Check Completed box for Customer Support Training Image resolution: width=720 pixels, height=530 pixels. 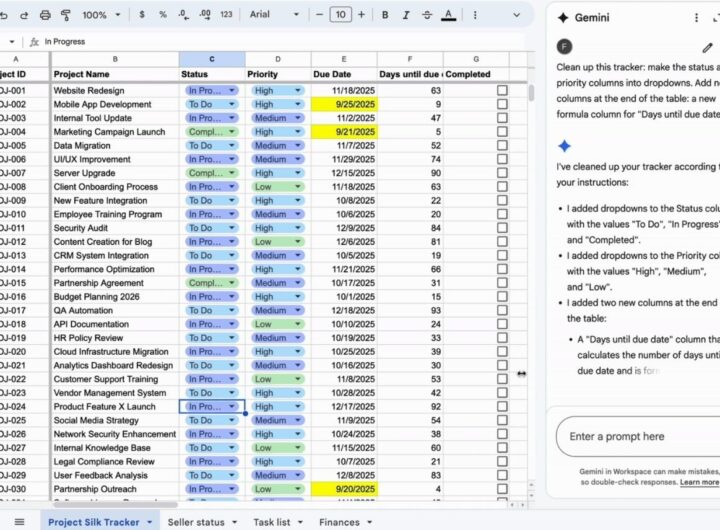(x=502, y=379)
